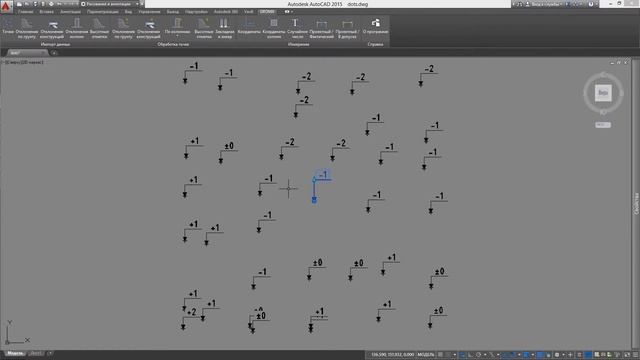Switch to the Vault ribbon tab
The width and height of the screenshot is (640, 360).
pyautogui.click(x=249, y=11)
